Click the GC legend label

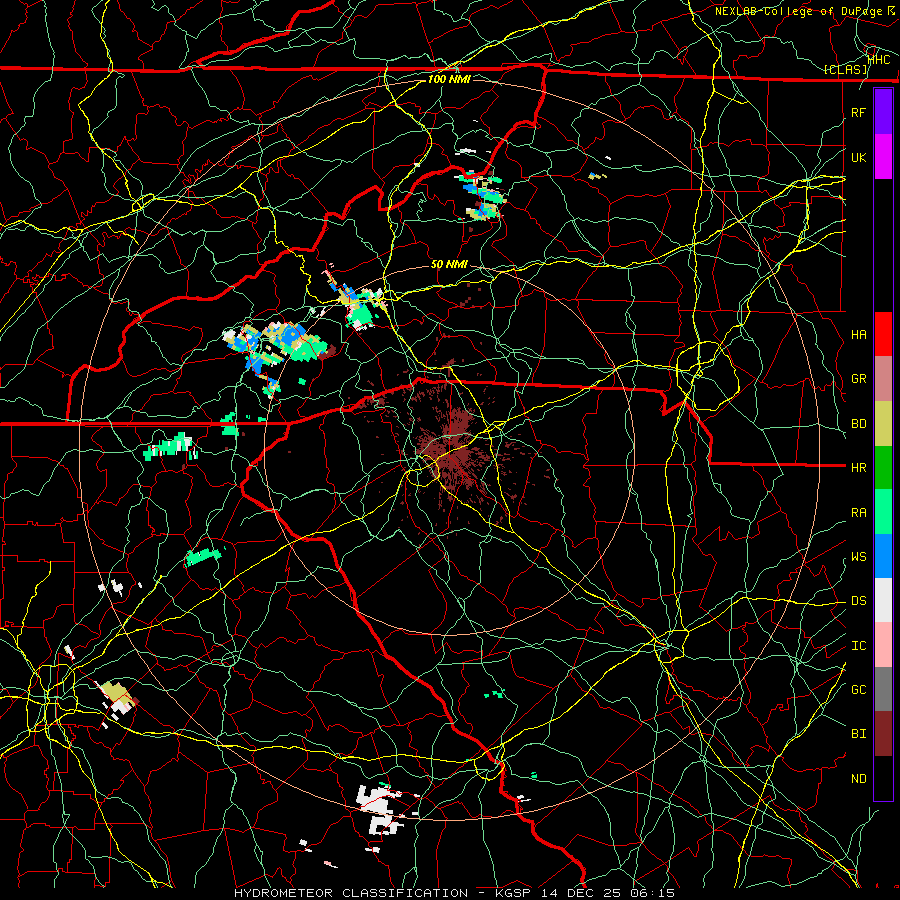(858, 690)
